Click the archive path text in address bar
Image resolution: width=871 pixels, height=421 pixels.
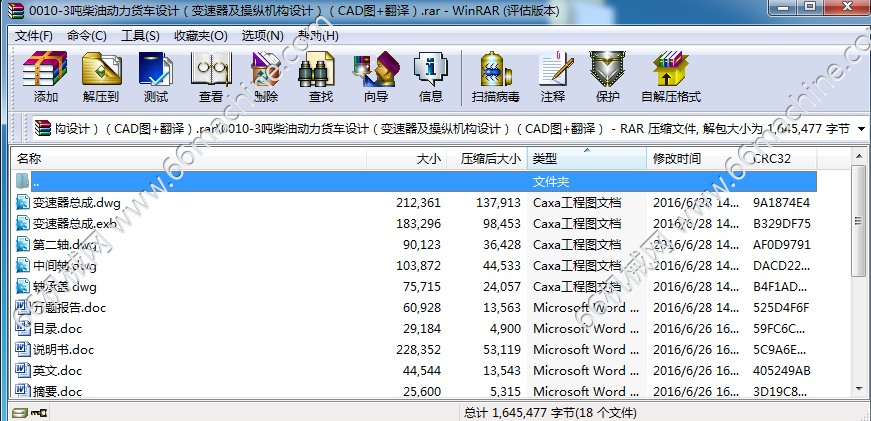[x=452, y=129]
